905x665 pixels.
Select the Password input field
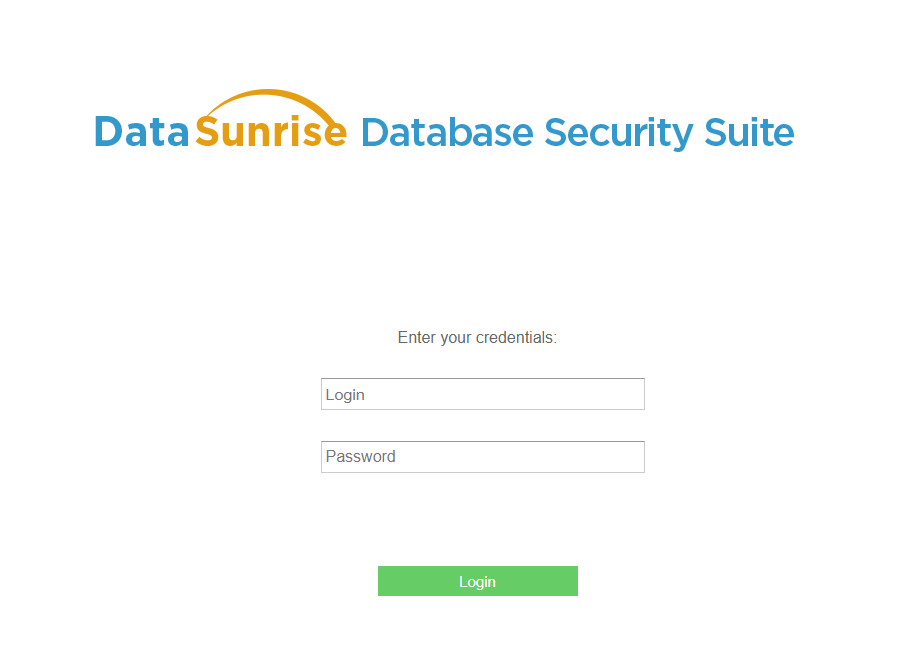pos(482,457)
